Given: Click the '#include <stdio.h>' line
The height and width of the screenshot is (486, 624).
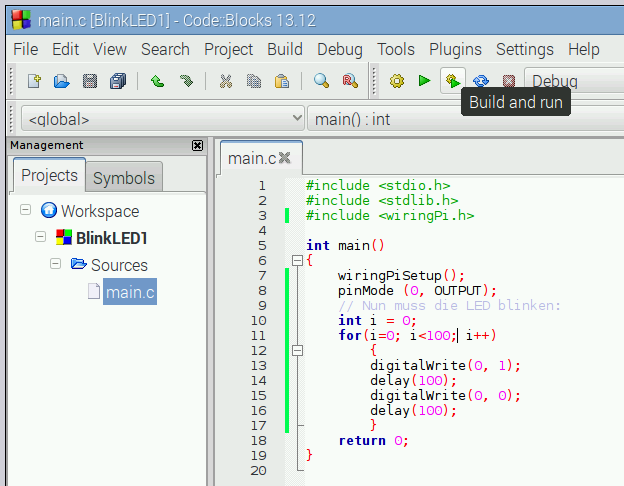Looking at the screenshot, I should [x=378, y=185].
